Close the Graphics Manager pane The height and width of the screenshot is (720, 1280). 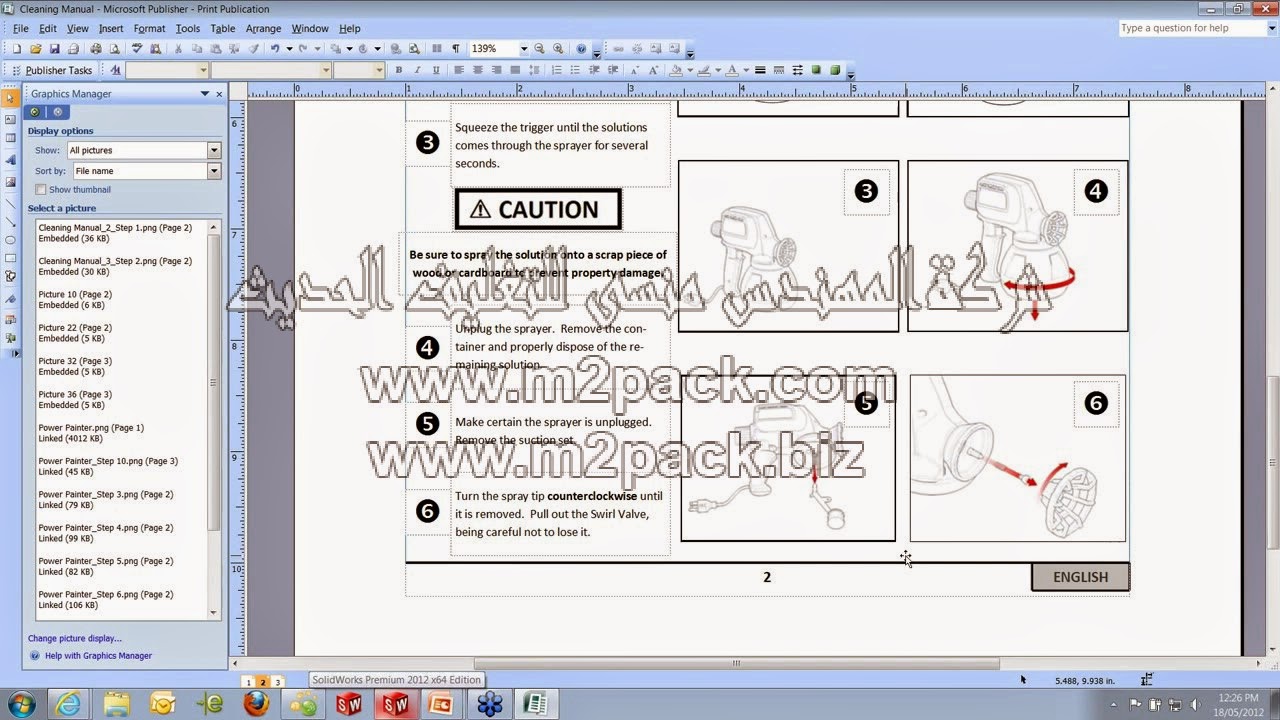click(x=219, y=94)
